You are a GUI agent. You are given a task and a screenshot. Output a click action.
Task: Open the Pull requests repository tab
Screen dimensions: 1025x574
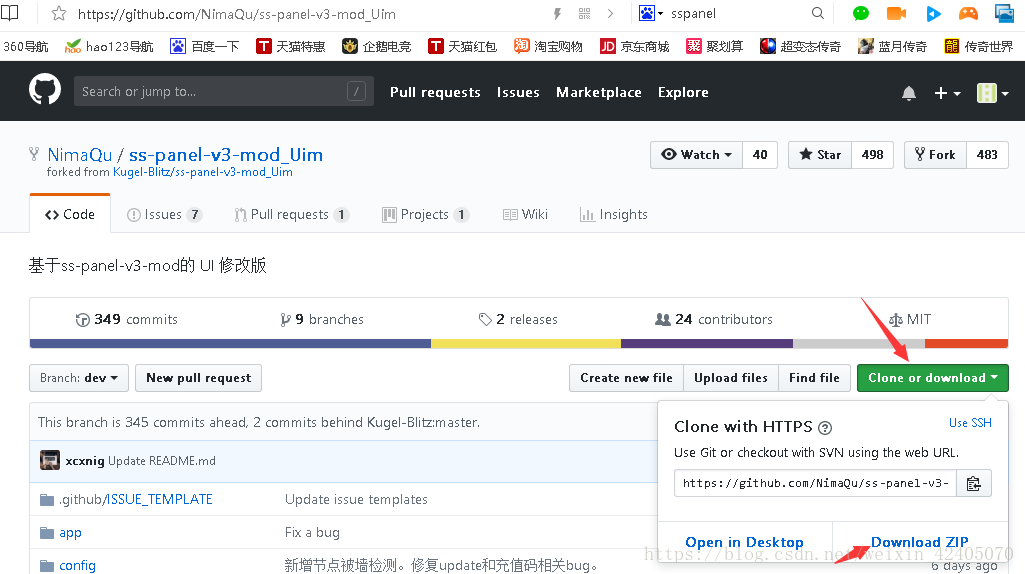click(292, 214)
